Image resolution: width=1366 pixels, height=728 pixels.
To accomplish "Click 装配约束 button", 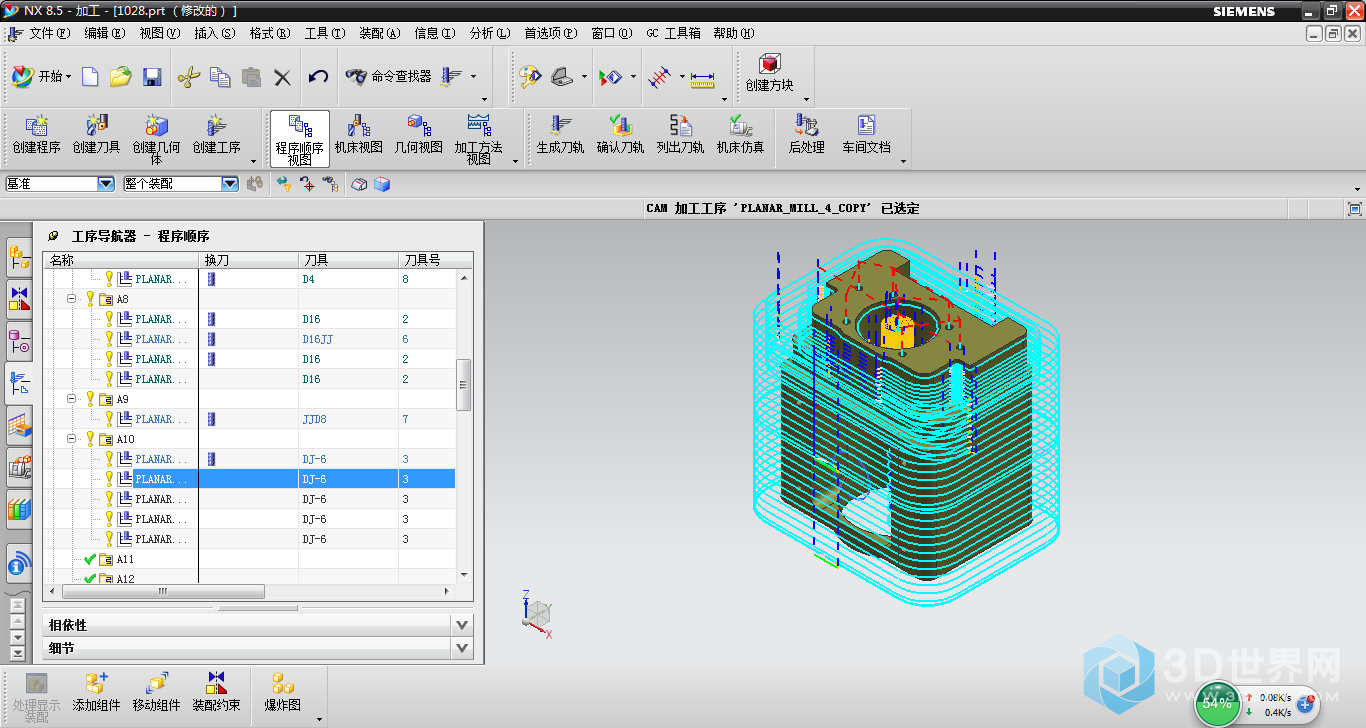I will (x=216, y=693).
